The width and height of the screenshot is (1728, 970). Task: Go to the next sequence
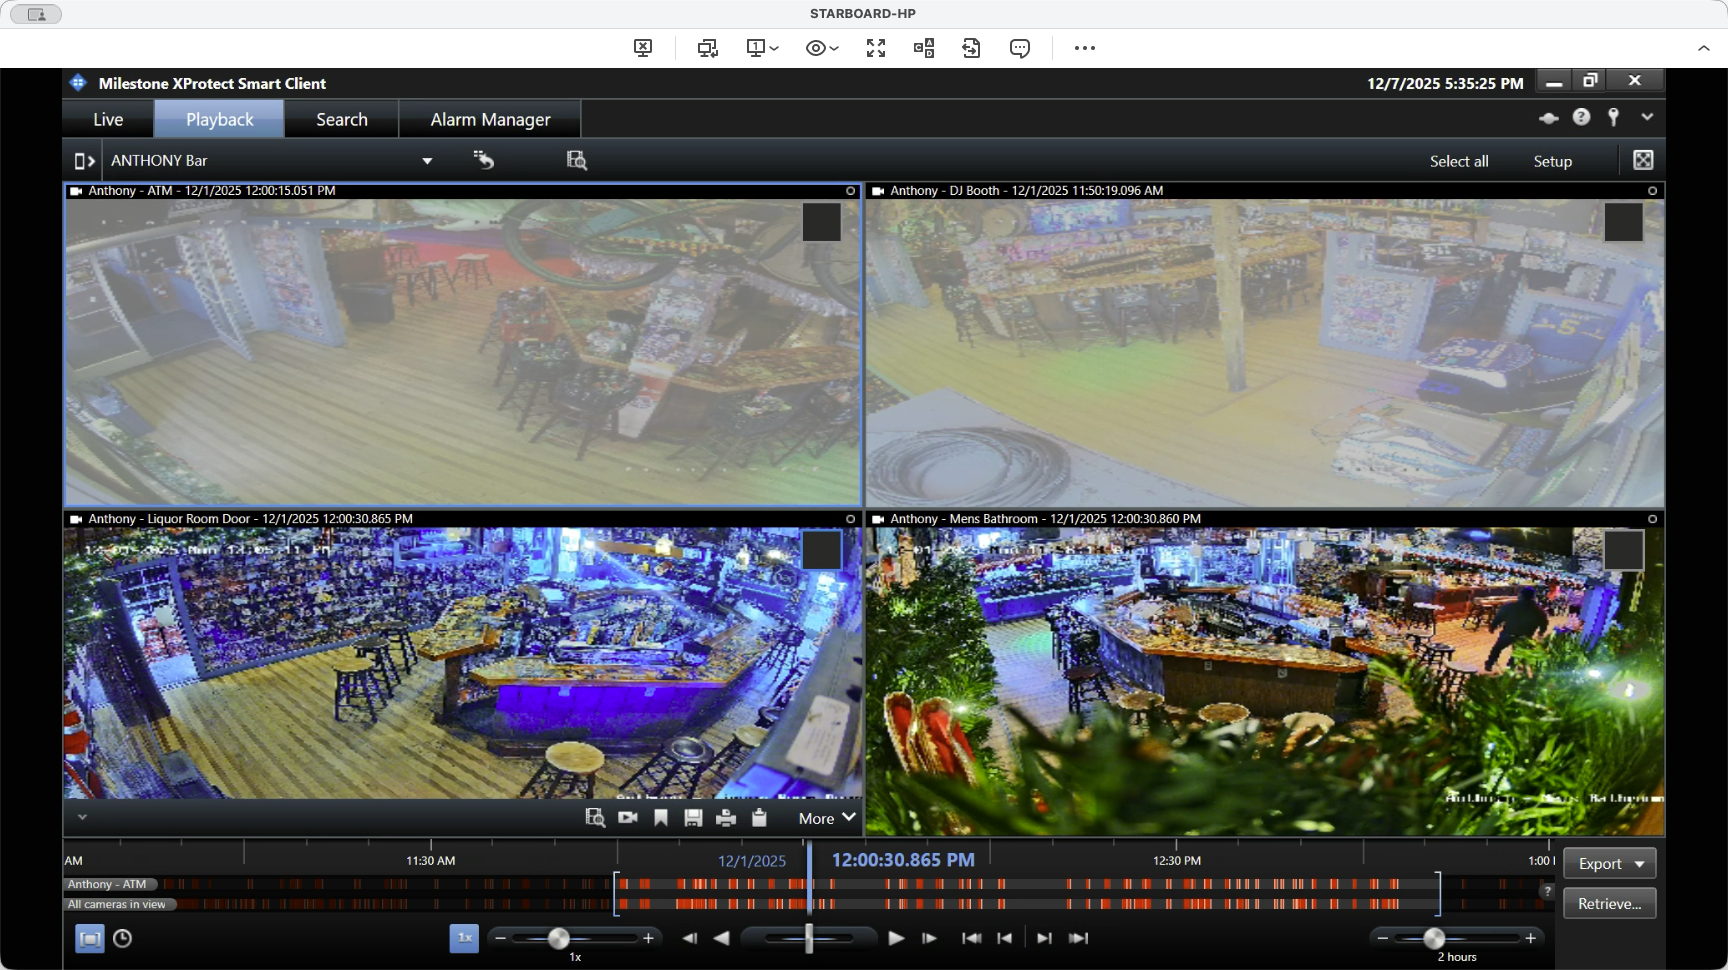(x=1044, y=938)
